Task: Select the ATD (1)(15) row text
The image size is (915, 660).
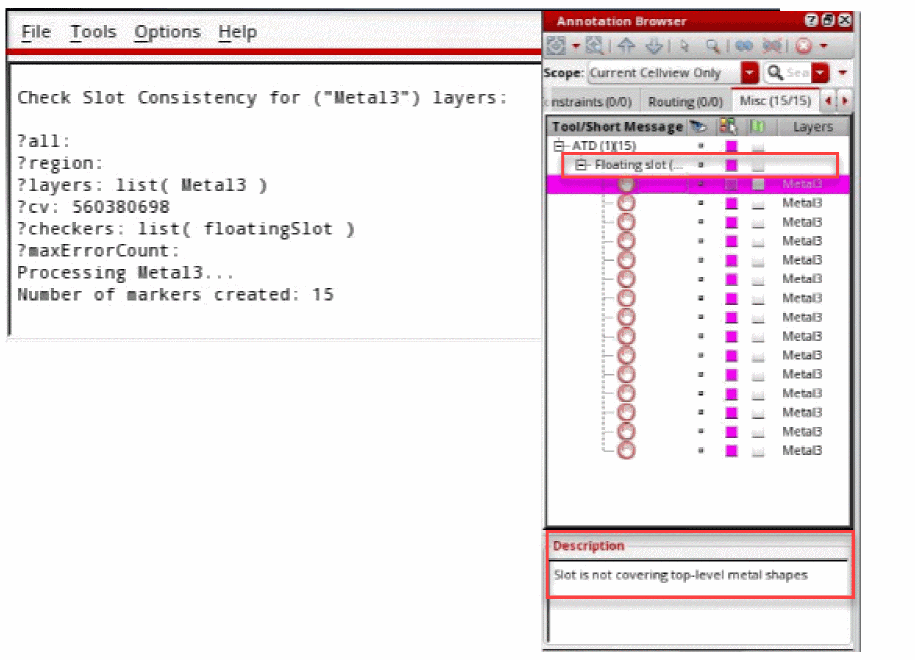Action: [x=603, y=145]
